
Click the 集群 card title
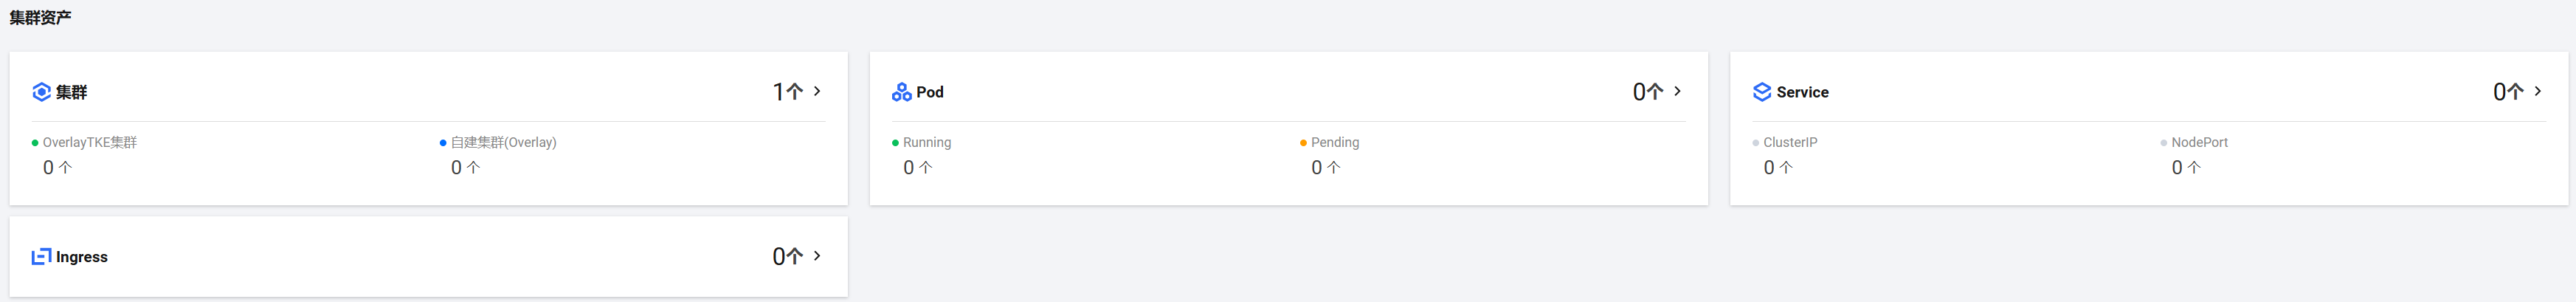(x=72, y=92)
